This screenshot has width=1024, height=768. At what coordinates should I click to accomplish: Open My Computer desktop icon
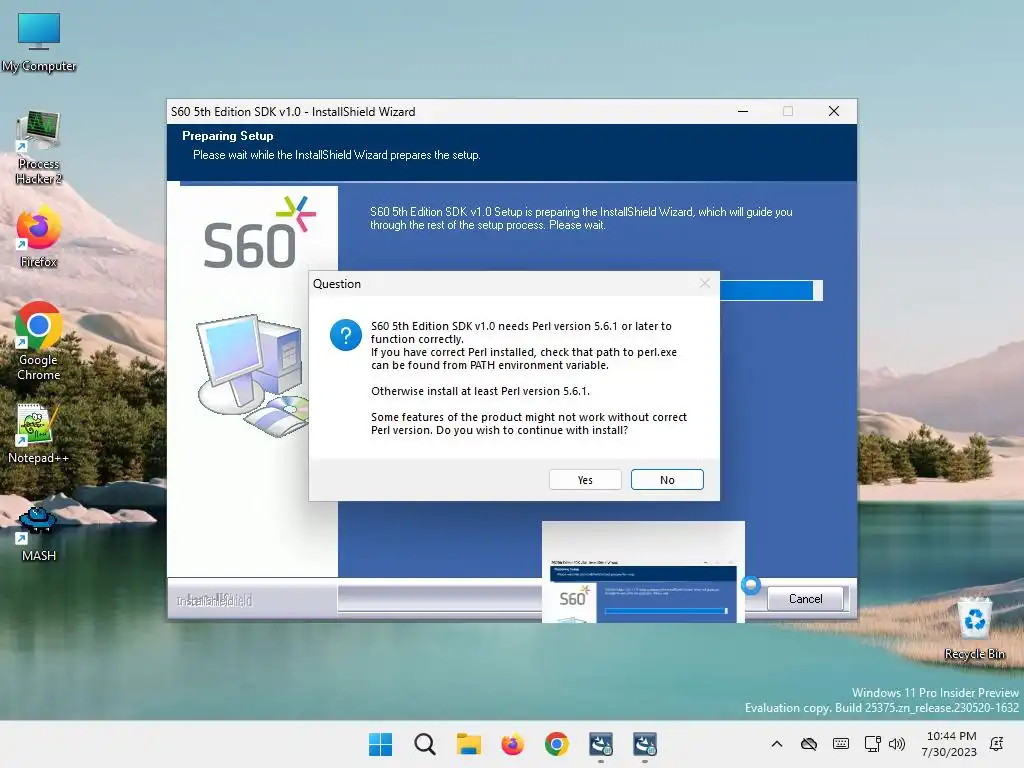39,42
